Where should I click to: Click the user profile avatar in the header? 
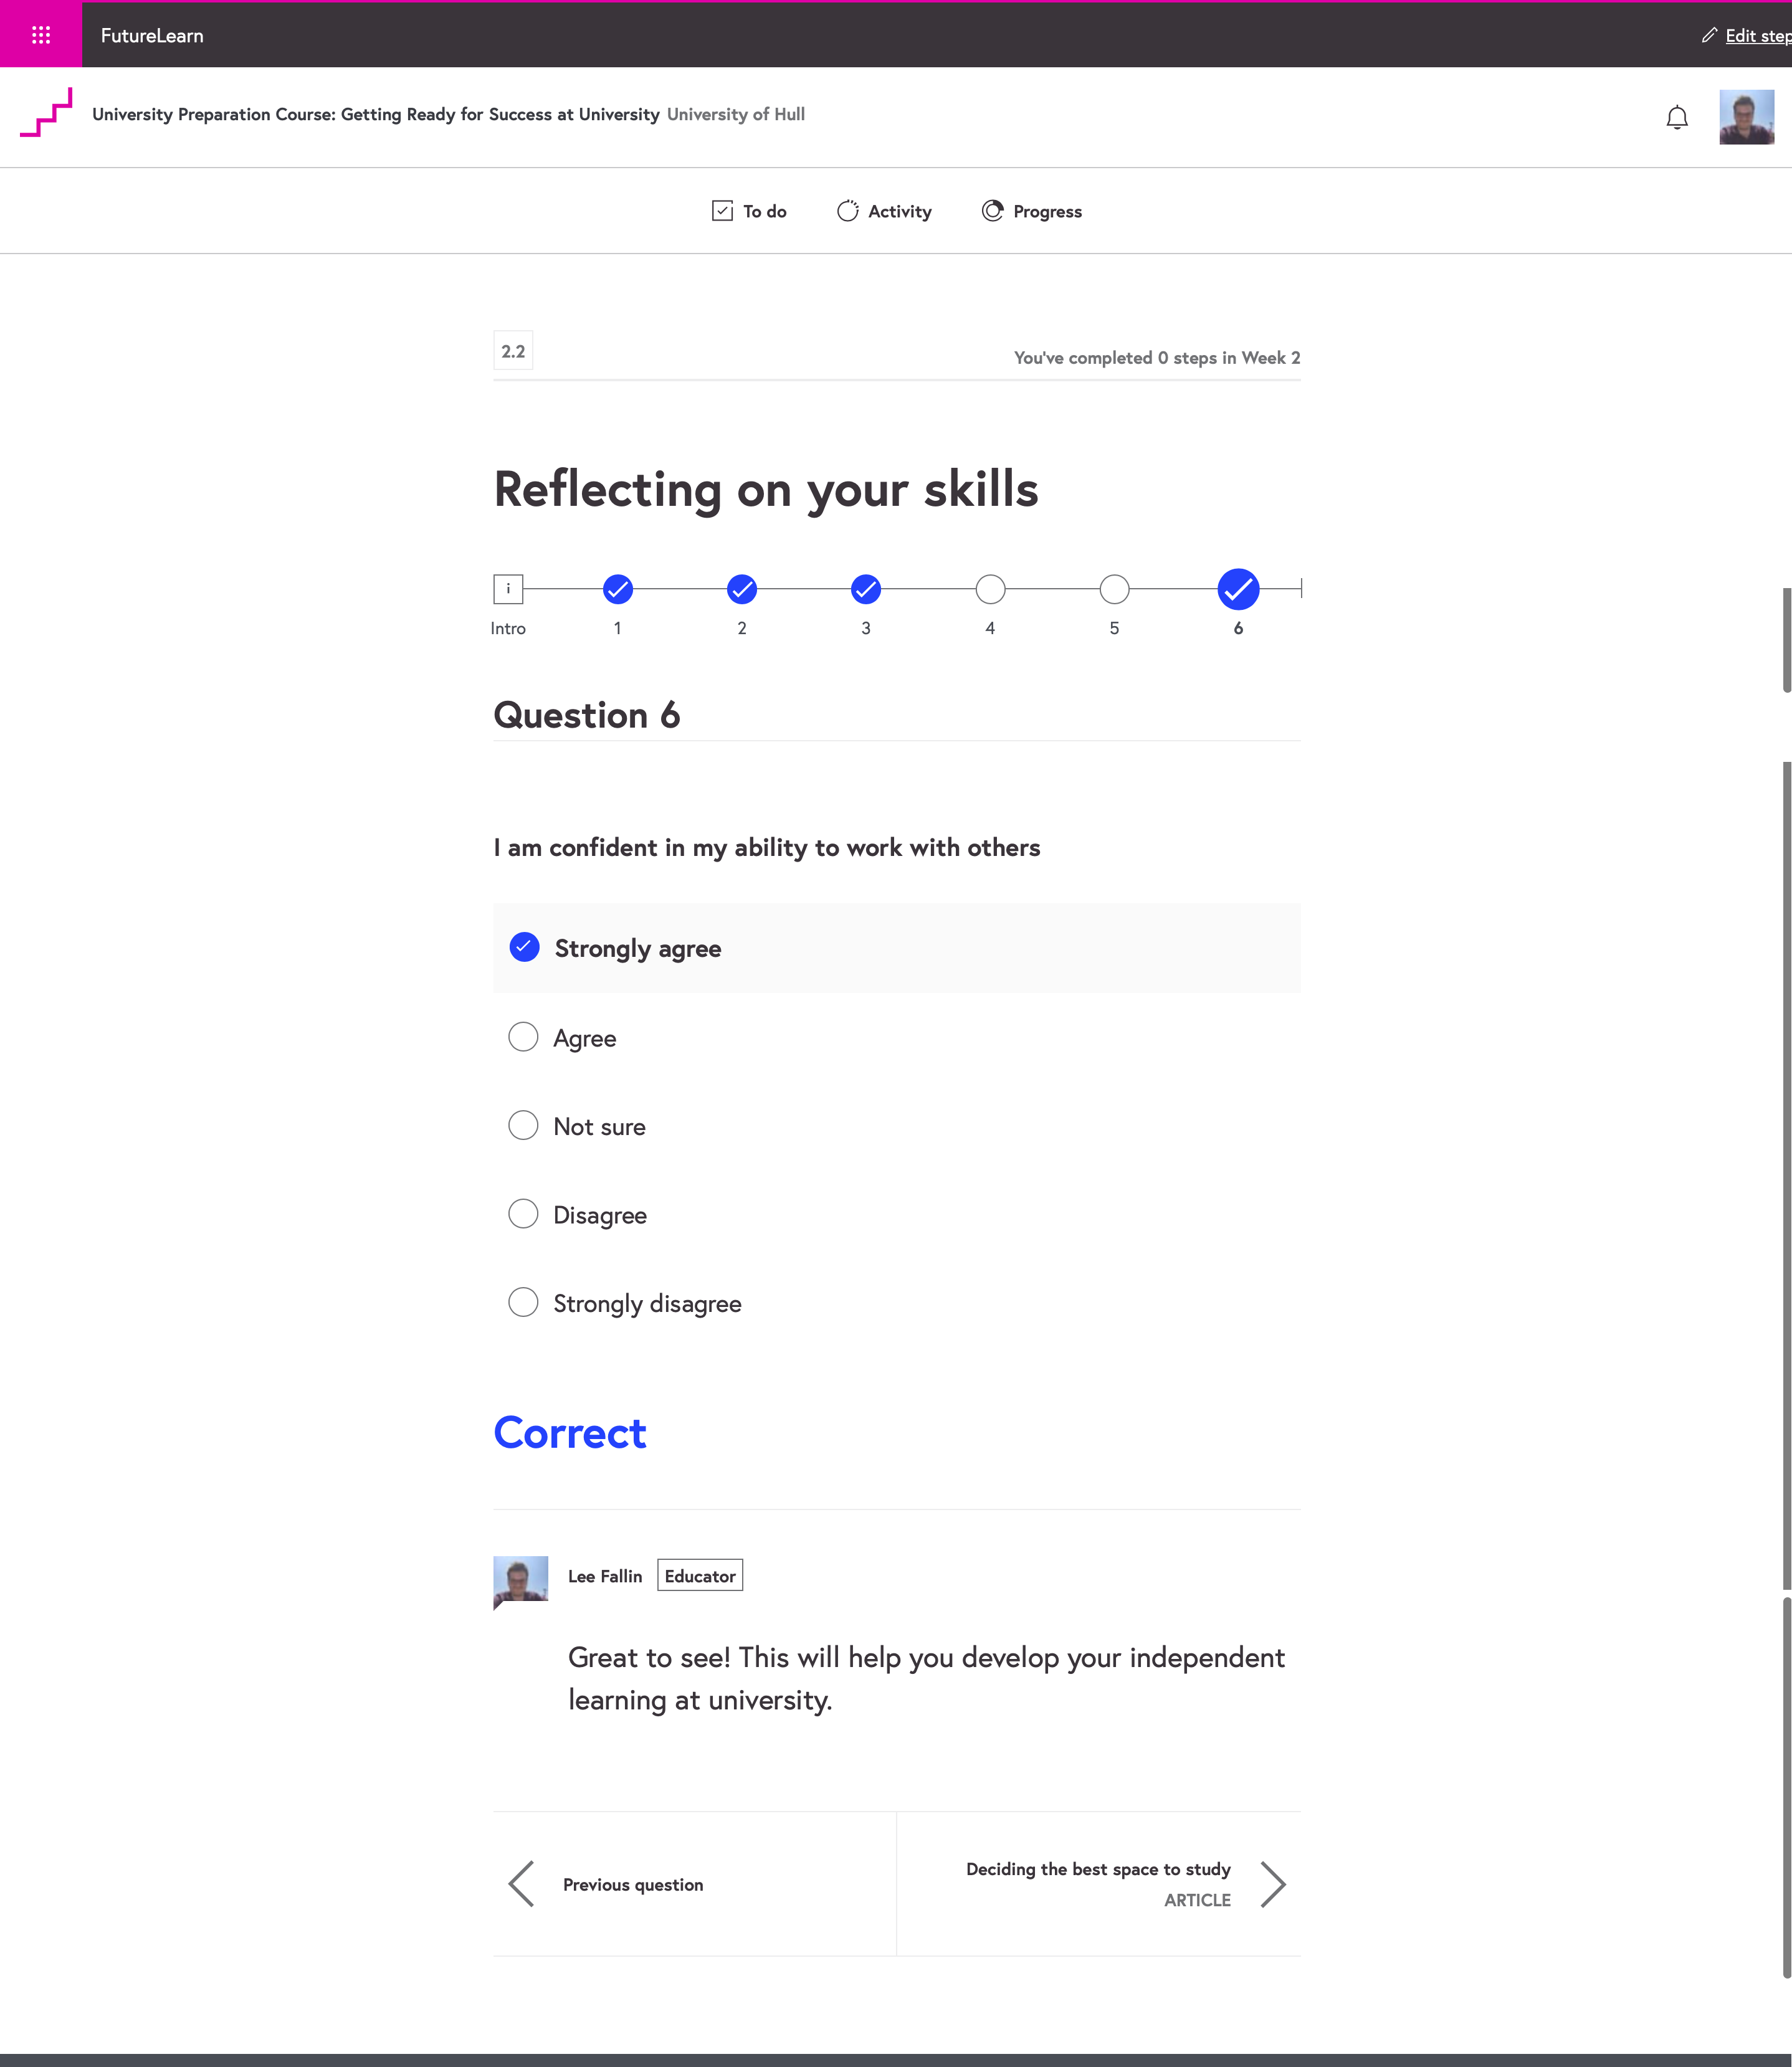point(1746,117)
